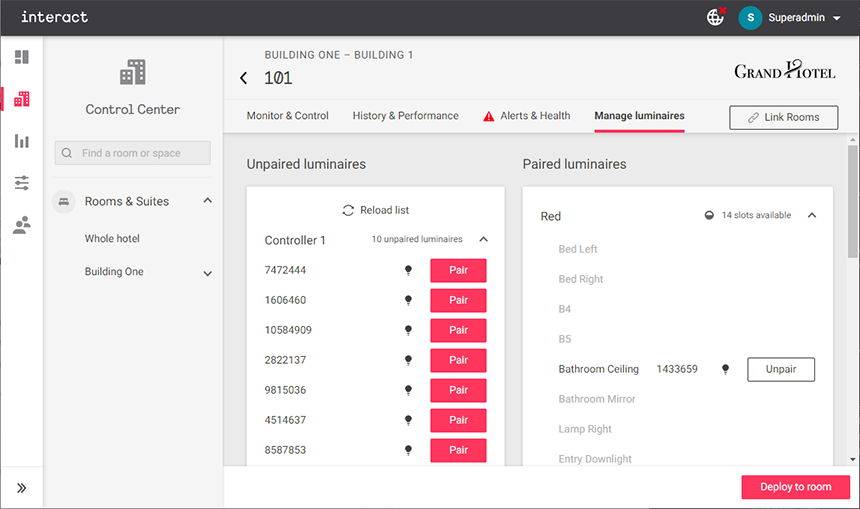Blink the bulb icon for luminaire 7472444
This screenshot has height=509, width=860.
408,270
